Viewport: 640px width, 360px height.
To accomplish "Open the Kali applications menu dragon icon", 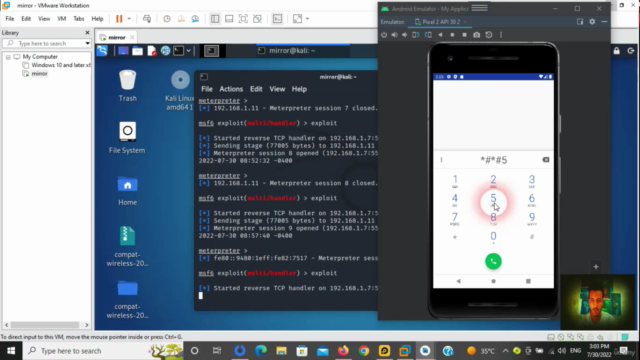I will tap(102, 51).
